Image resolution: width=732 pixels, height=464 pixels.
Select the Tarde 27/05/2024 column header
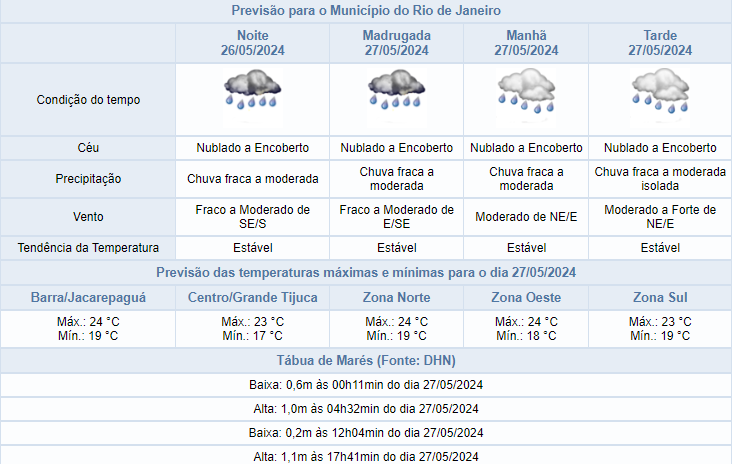[x=660, y=42]
